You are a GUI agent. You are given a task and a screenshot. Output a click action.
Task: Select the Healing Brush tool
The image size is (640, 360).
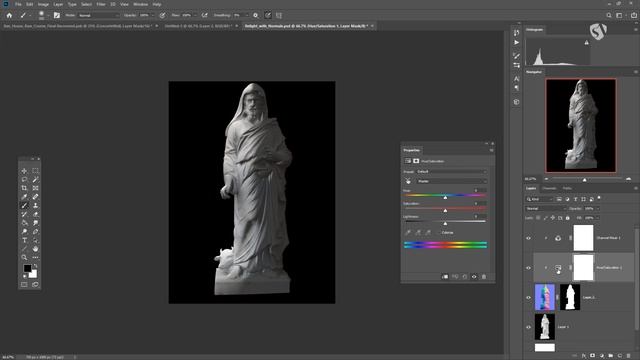[36, 197]
